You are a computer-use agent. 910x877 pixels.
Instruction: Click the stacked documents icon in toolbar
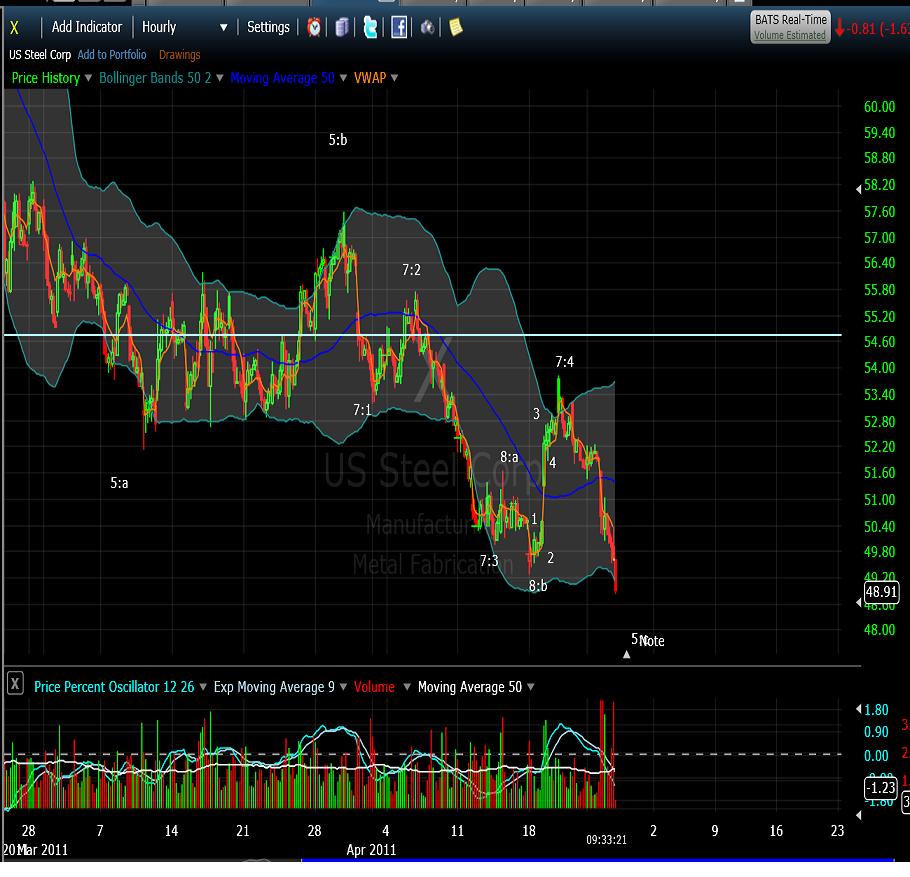343,27
